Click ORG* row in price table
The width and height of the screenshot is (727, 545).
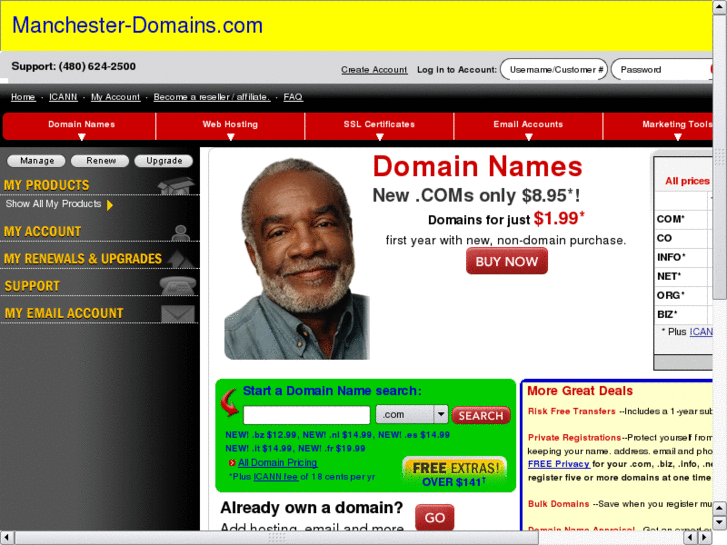point(683,295)
